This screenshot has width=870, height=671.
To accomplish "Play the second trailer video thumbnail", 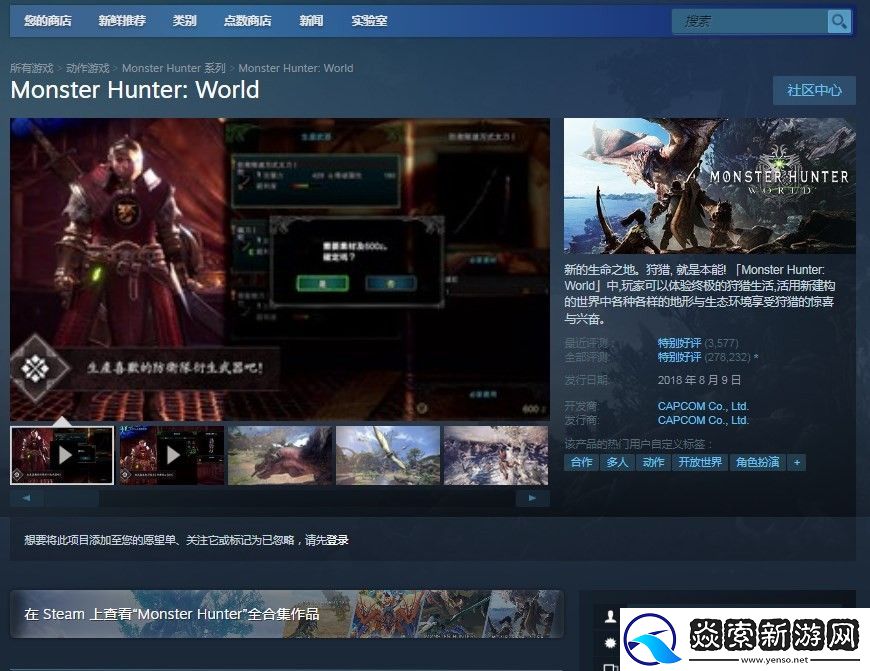I will point(170,456).
